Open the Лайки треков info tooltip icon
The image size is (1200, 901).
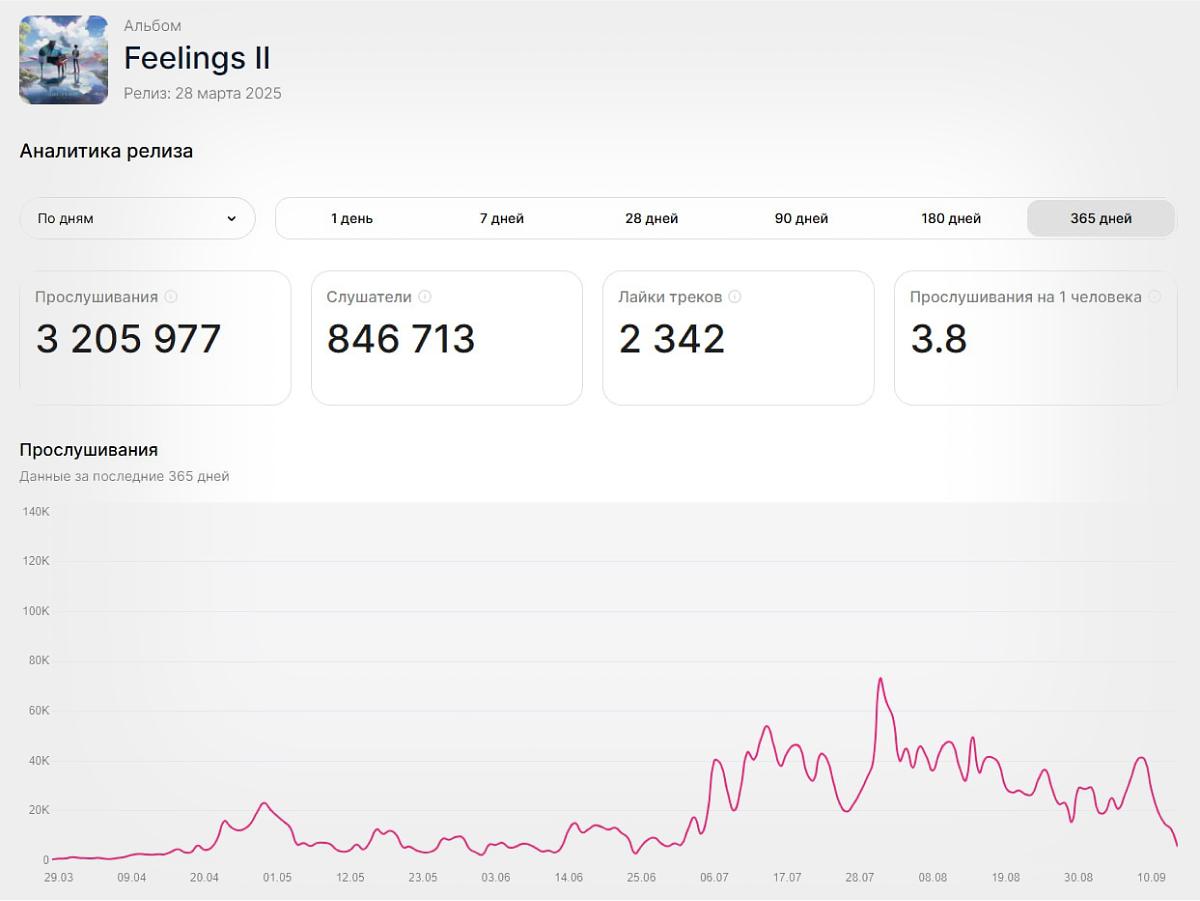coord(735,297)
